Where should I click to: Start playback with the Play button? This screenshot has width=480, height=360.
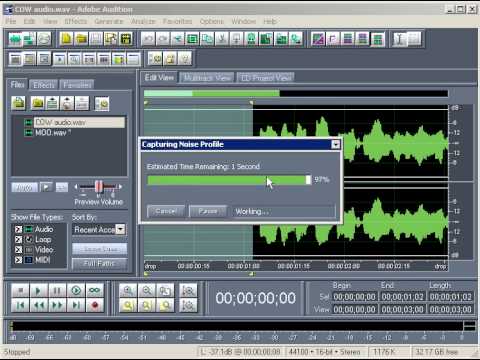pyautogui.click(x=38, y=291)
